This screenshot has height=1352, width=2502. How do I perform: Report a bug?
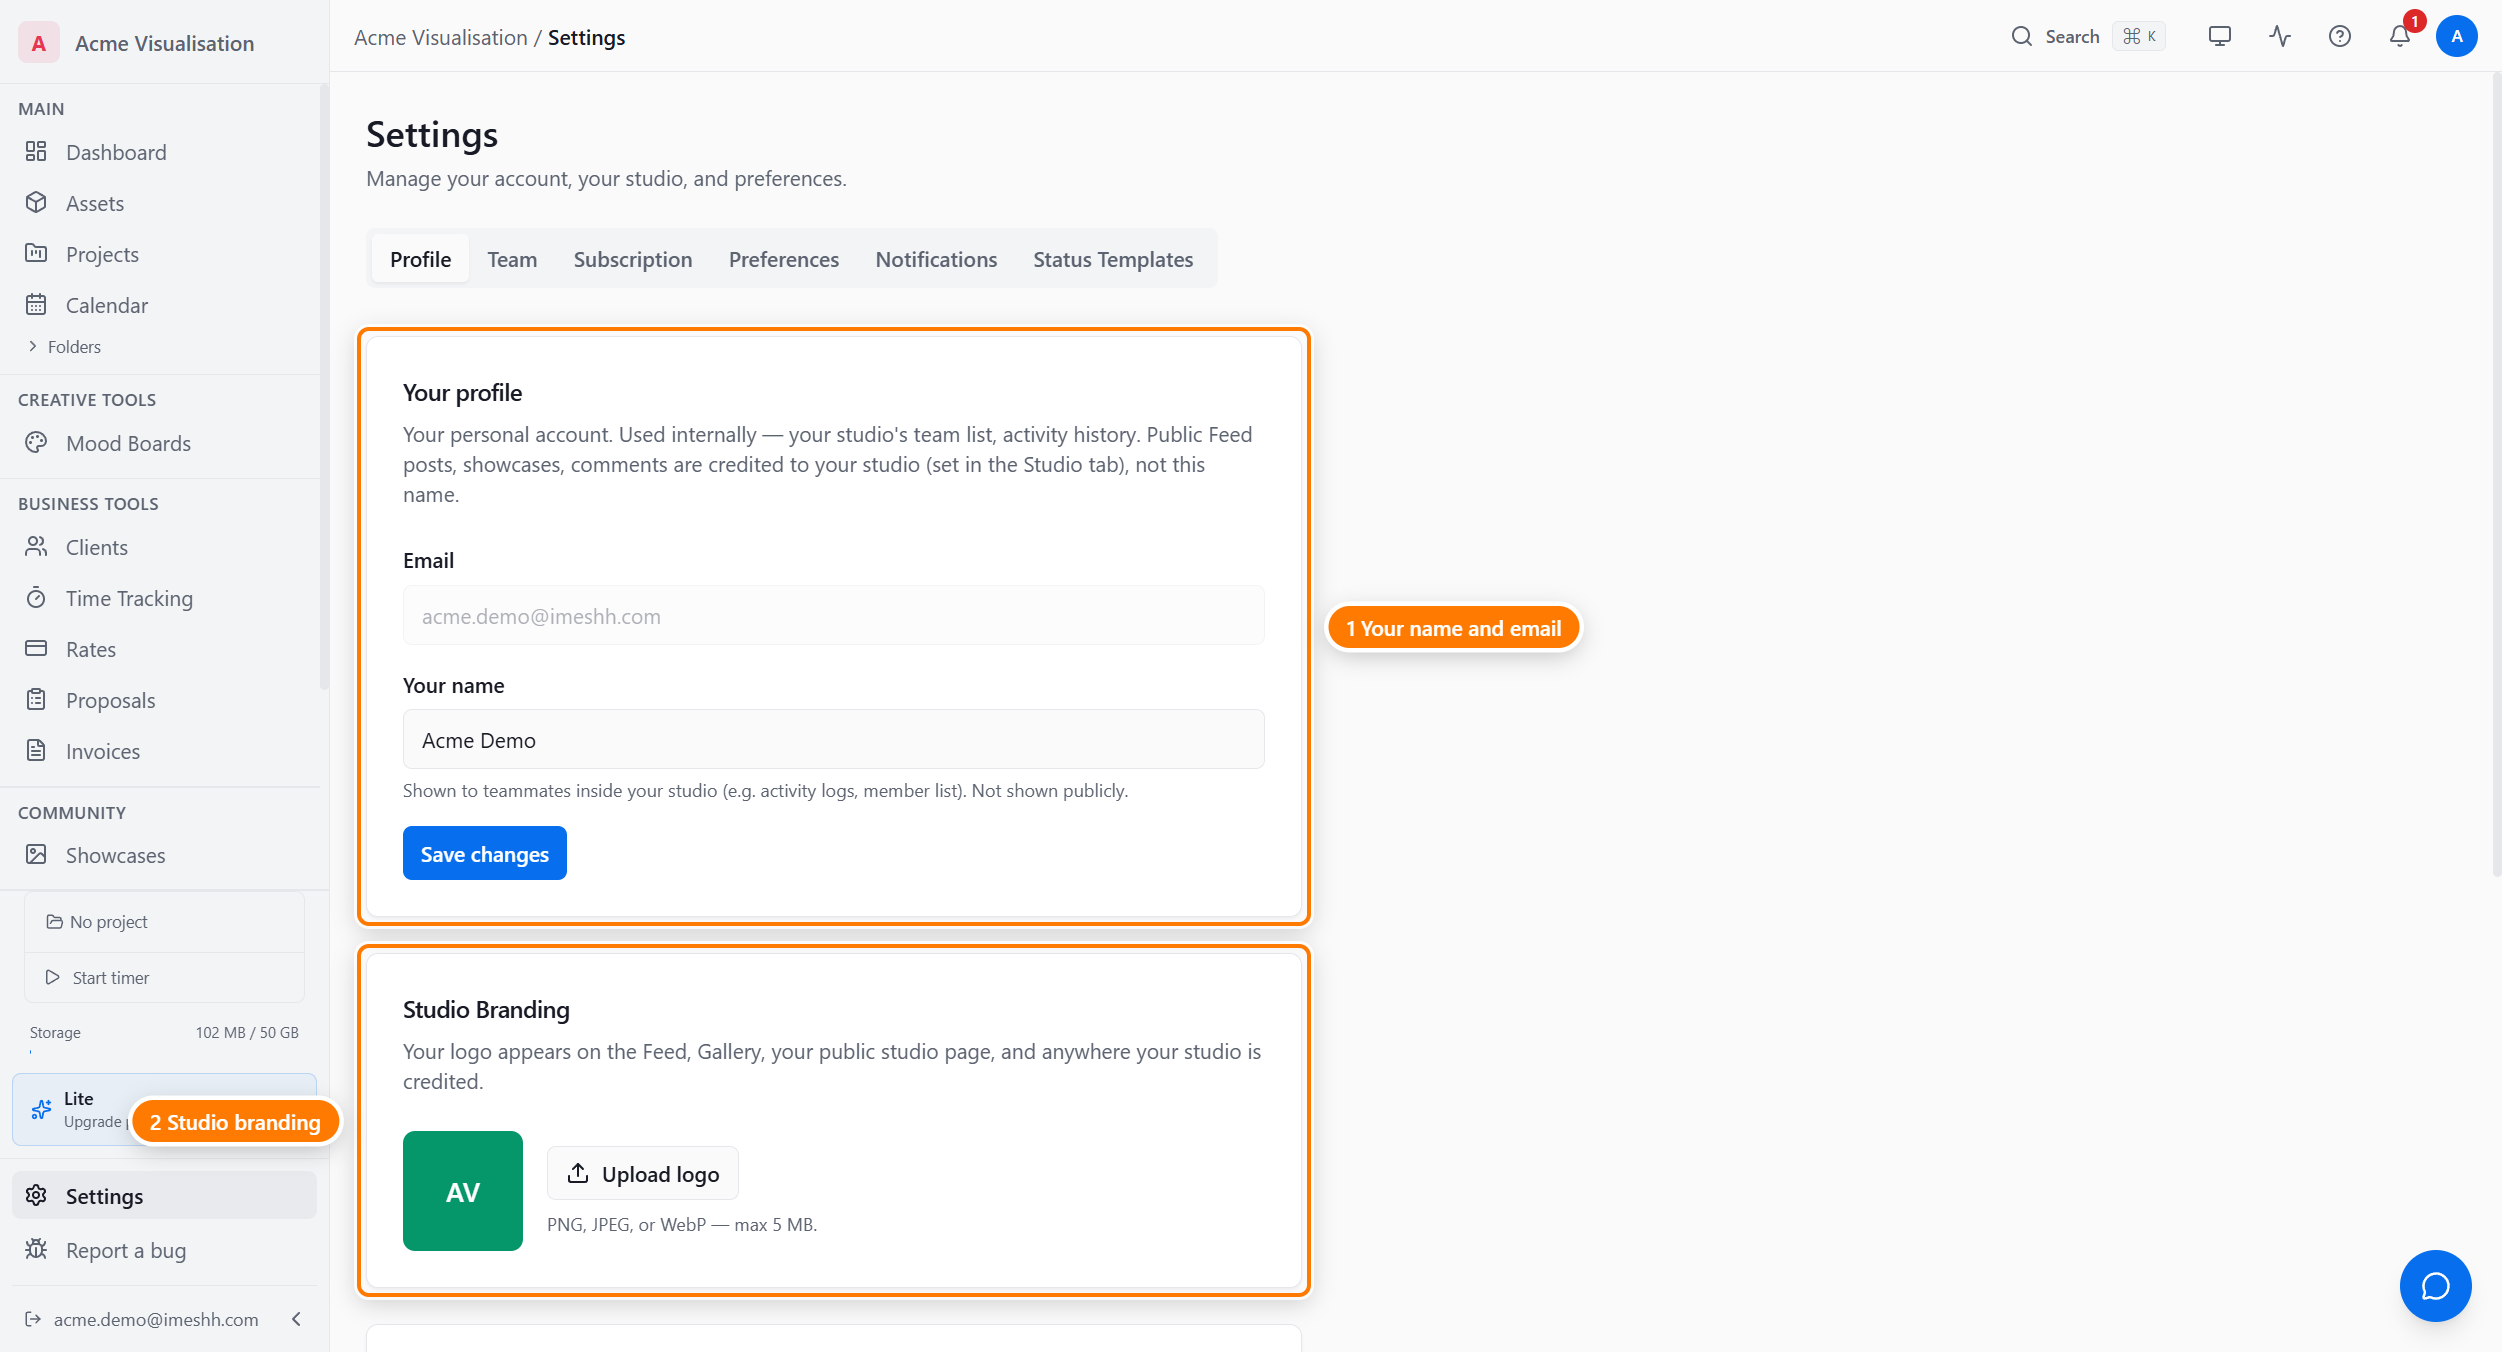click(x=164, y=1250)
